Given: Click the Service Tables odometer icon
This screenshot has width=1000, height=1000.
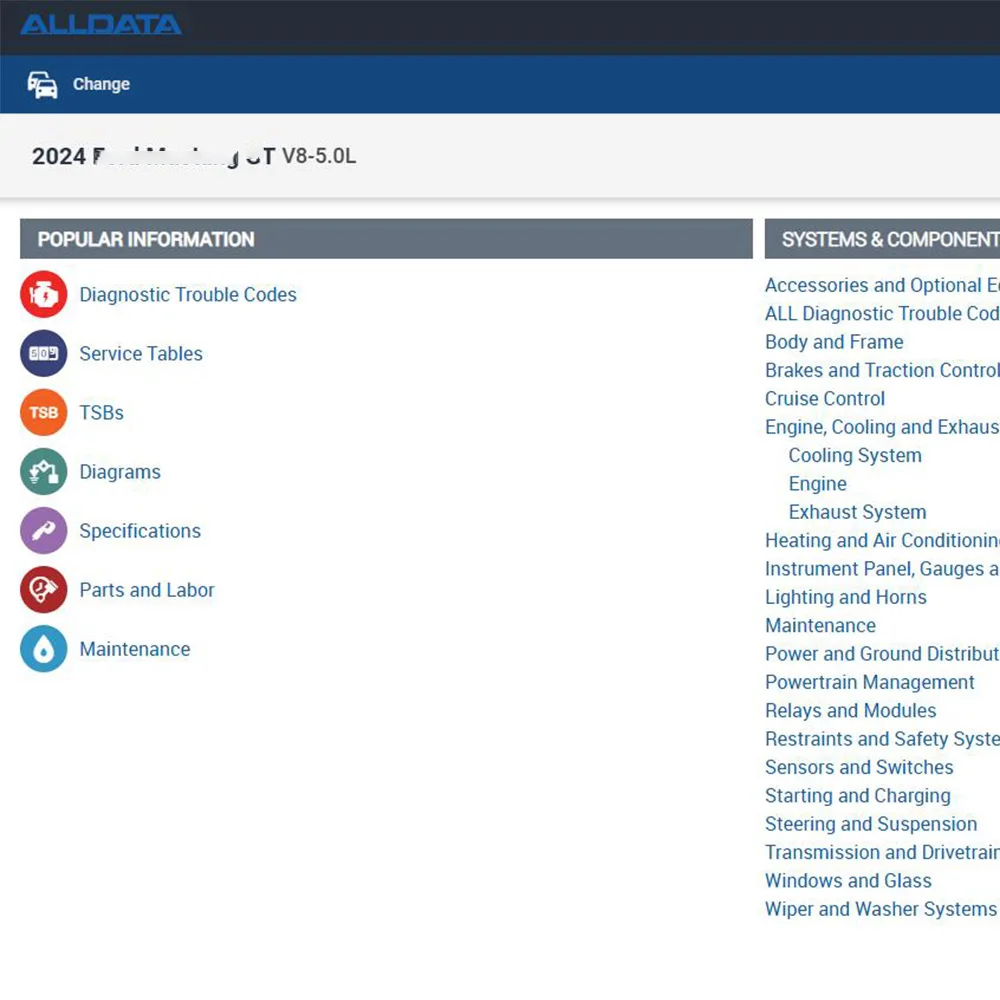Looking at the screenshot, I should click(43, 353).
